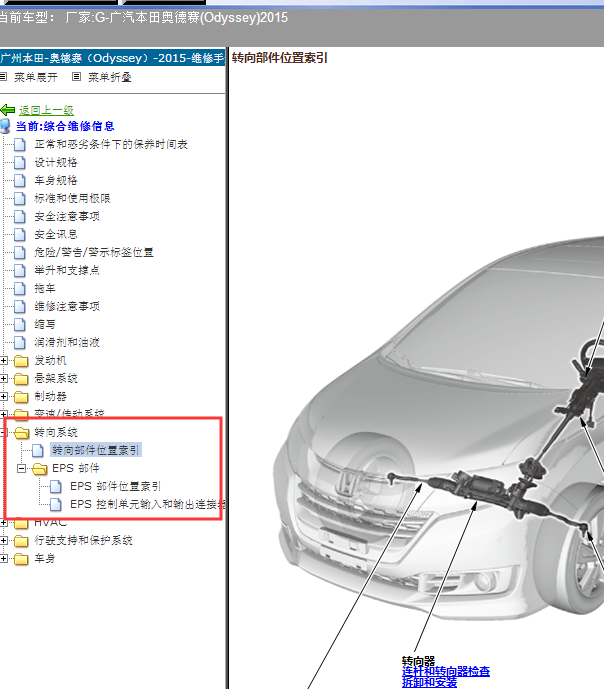Click the 车身 folder icon
Screen dimensions: 604x689
[21, 559]
